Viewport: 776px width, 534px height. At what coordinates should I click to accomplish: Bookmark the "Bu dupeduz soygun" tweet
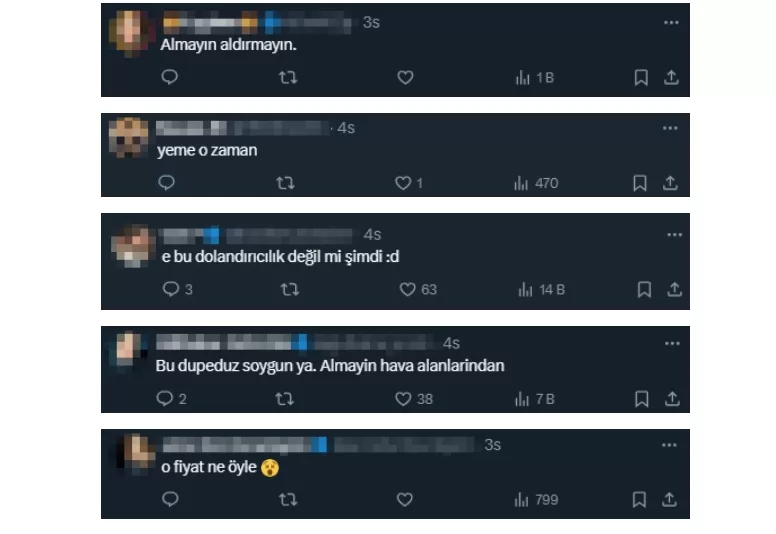pos(641,399)
